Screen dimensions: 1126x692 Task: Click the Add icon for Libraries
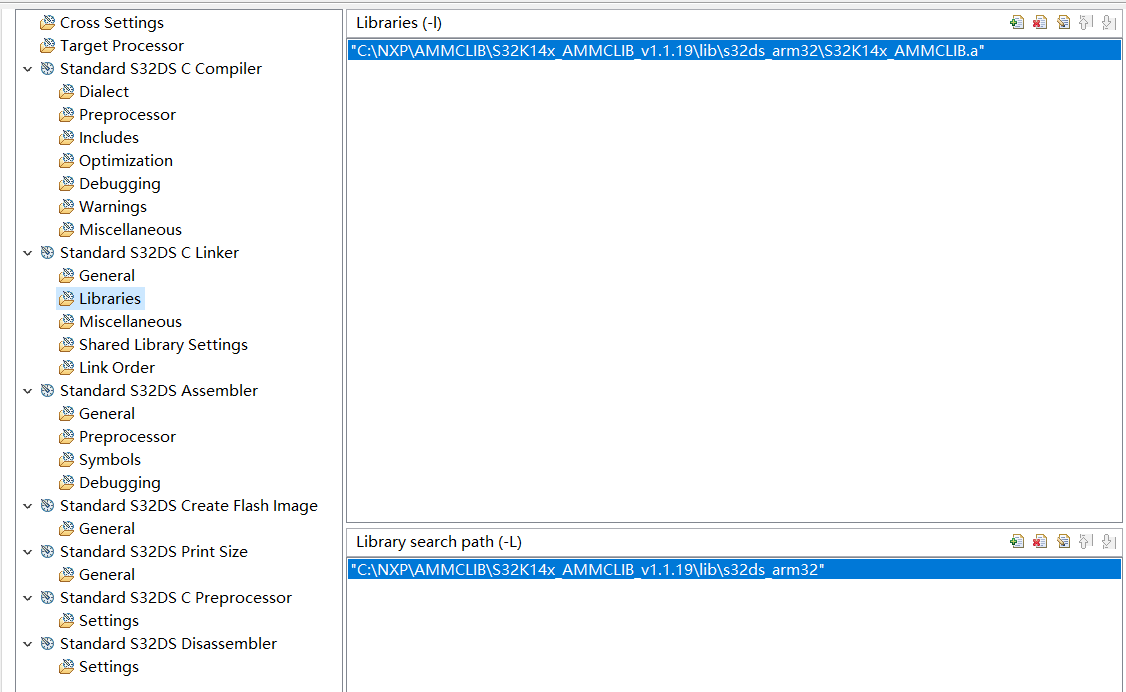pos(1017,22)
